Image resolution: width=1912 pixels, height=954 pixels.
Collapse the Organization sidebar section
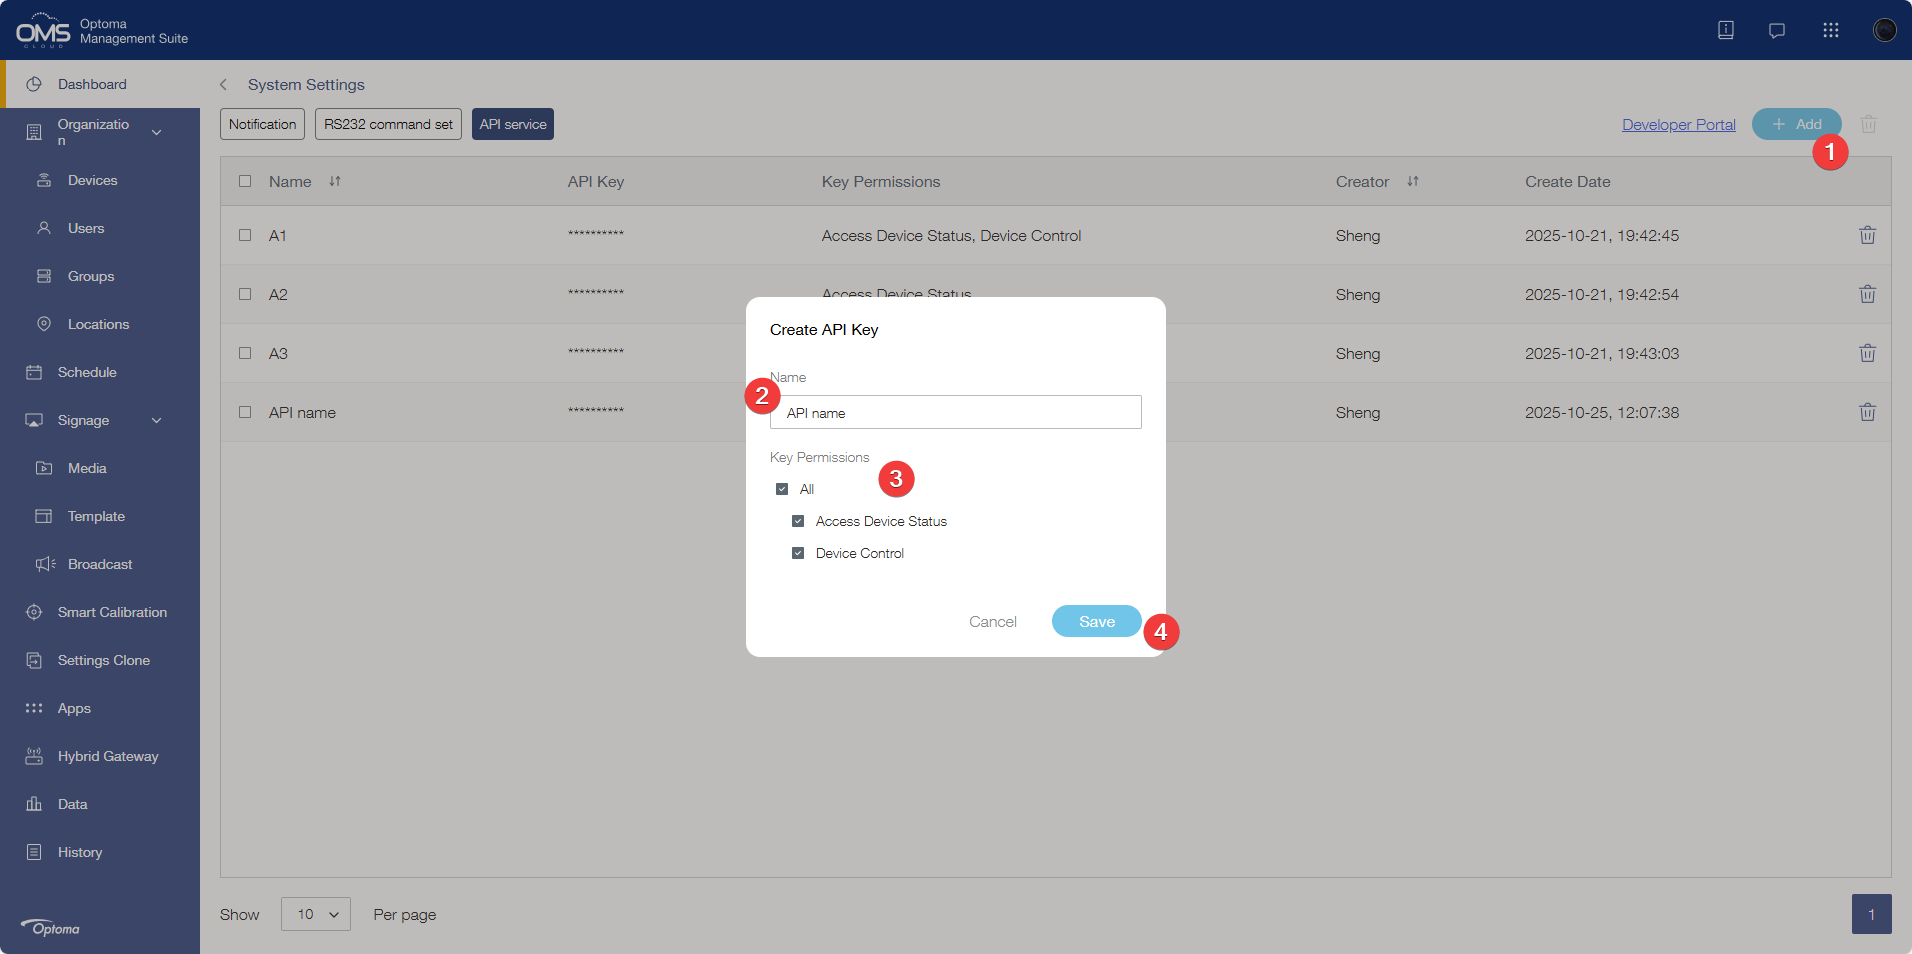pos(156,132)
